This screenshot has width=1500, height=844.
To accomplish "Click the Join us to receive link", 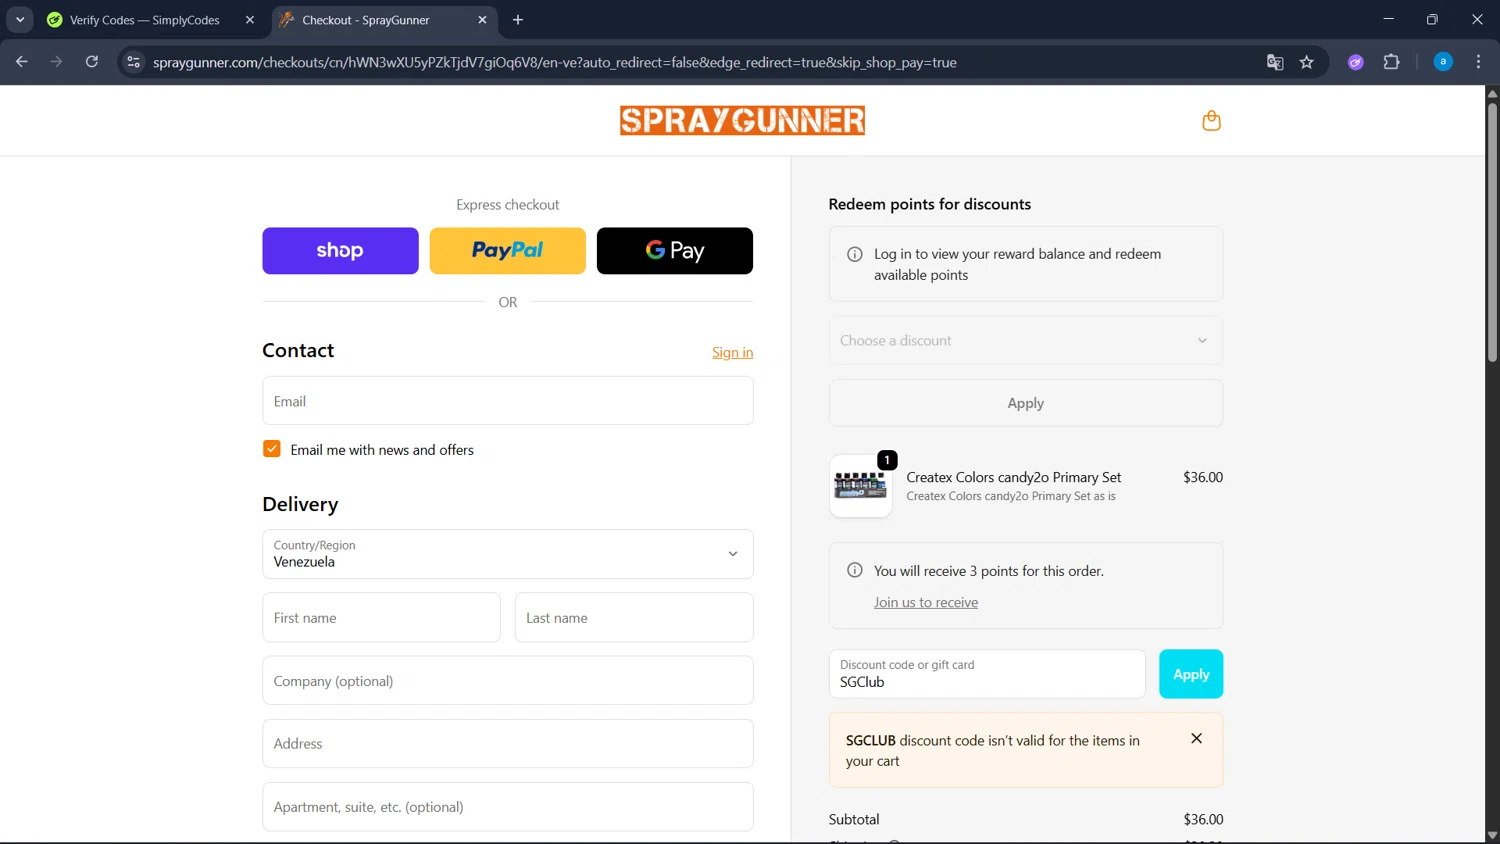I will (926, 602).
